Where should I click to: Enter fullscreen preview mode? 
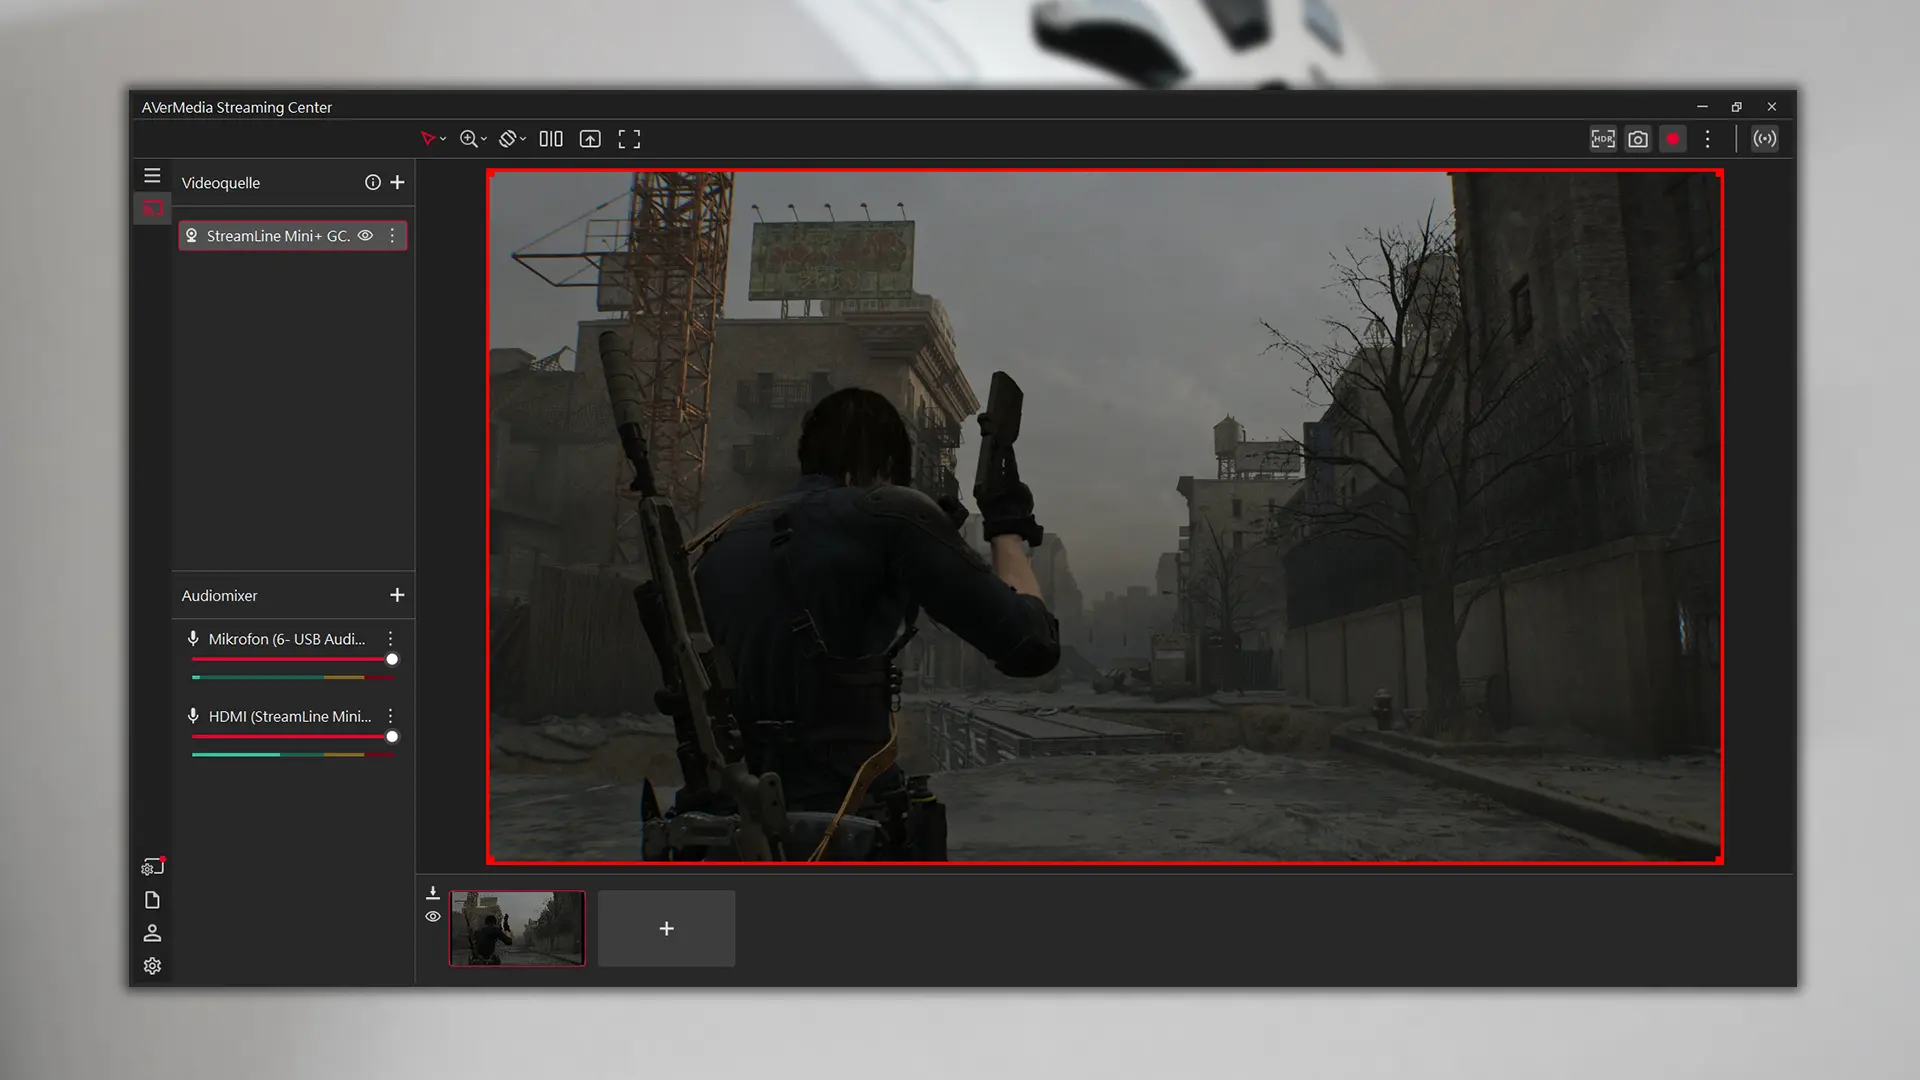(628, 139)
